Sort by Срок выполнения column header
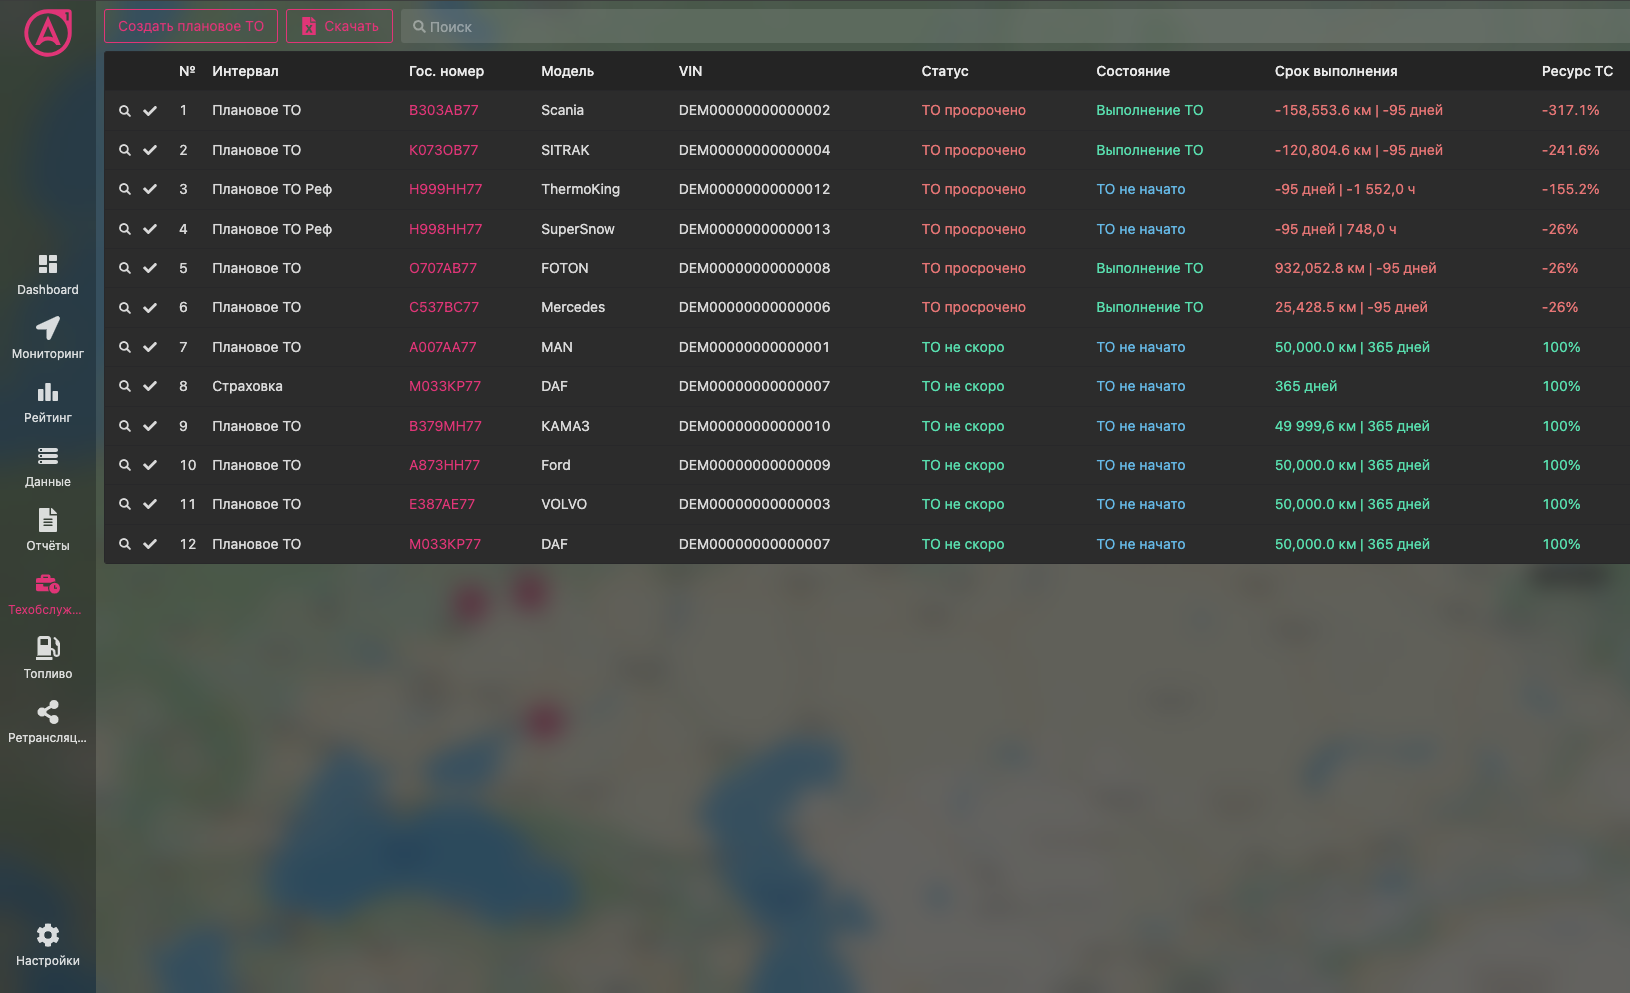The height and width of the screenshot is (993, 1630). [x=1335, y=71]
